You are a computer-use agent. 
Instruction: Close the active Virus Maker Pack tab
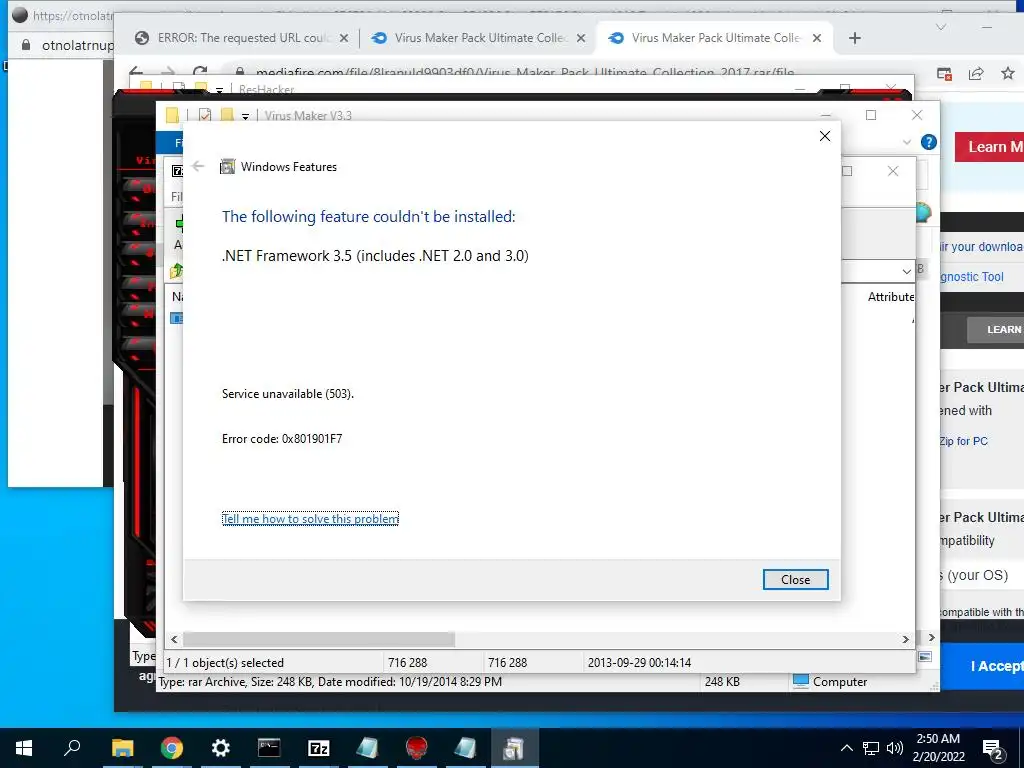click(816, 39)
